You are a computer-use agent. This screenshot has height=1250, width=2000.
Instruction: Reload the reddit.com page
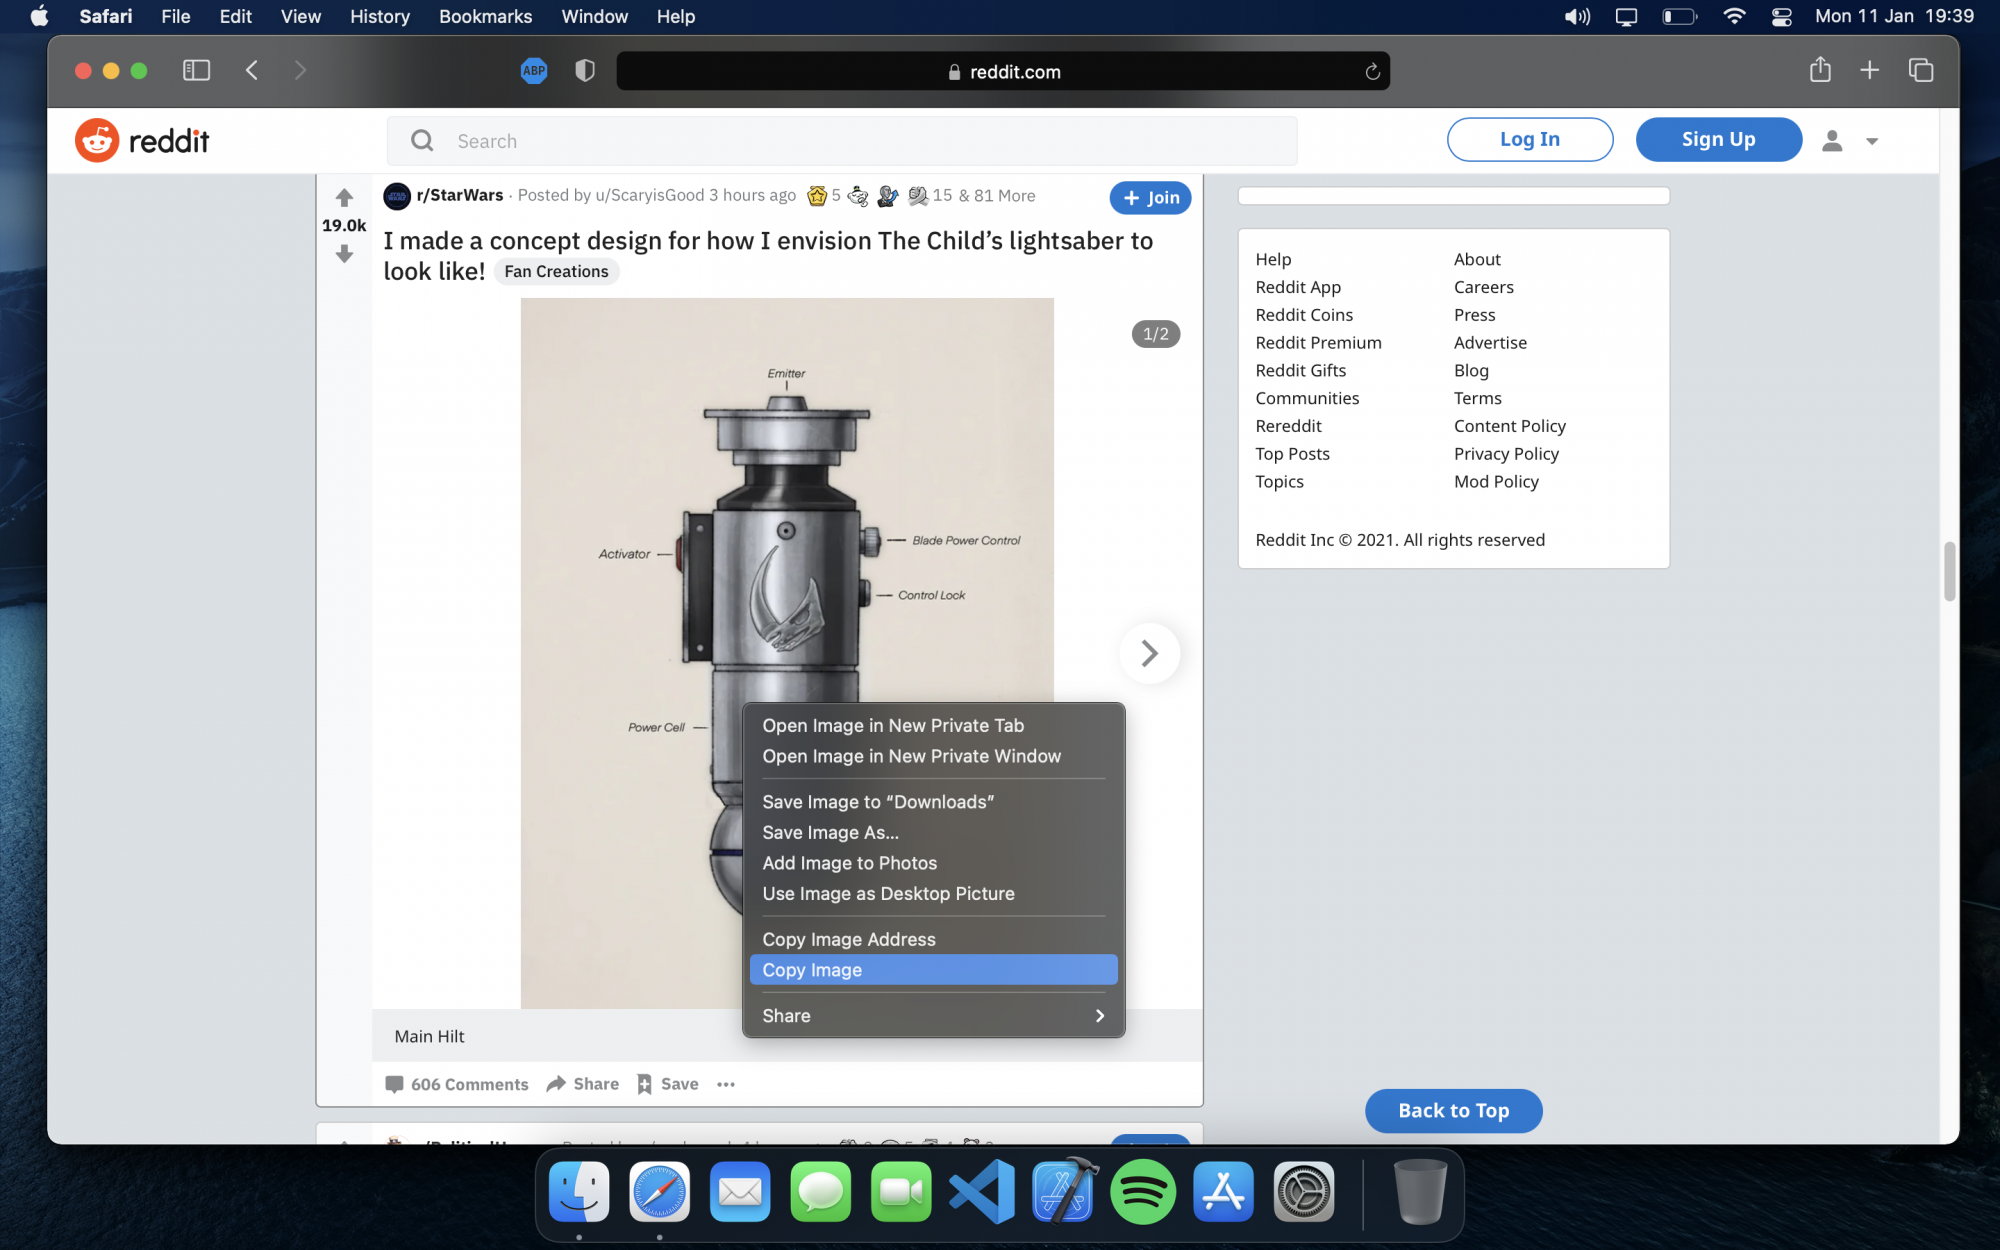1372,72
